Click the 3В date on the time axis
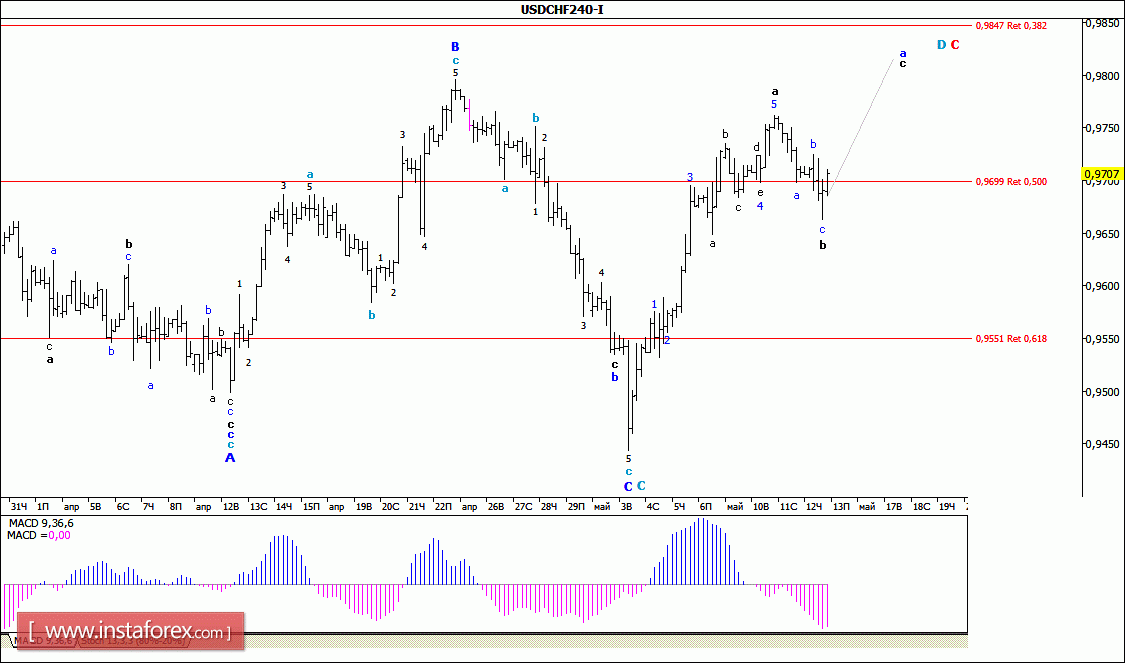 click(x=626, y=507)
